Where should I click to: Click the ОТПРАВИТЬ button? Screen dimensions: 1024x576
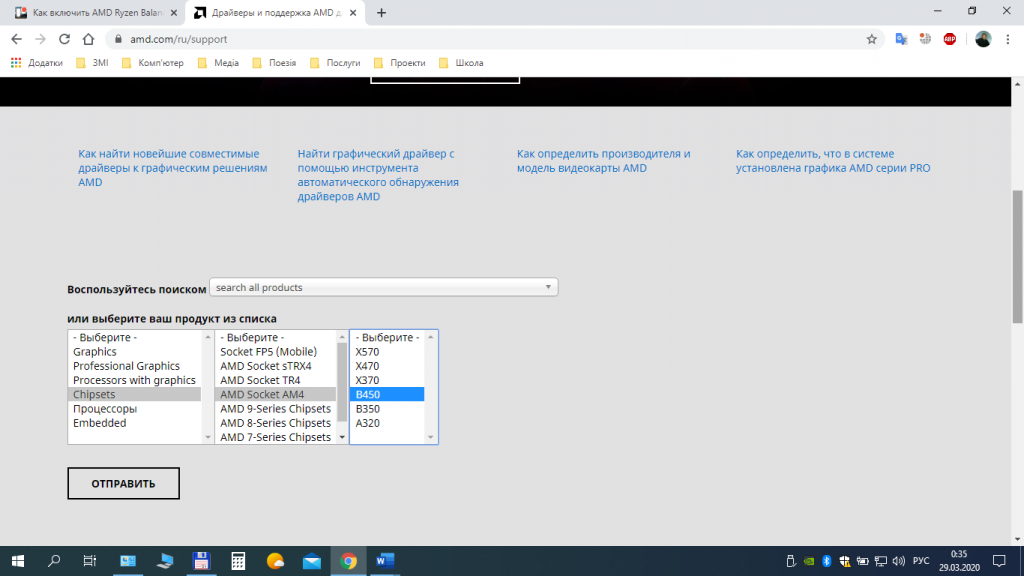123,483
